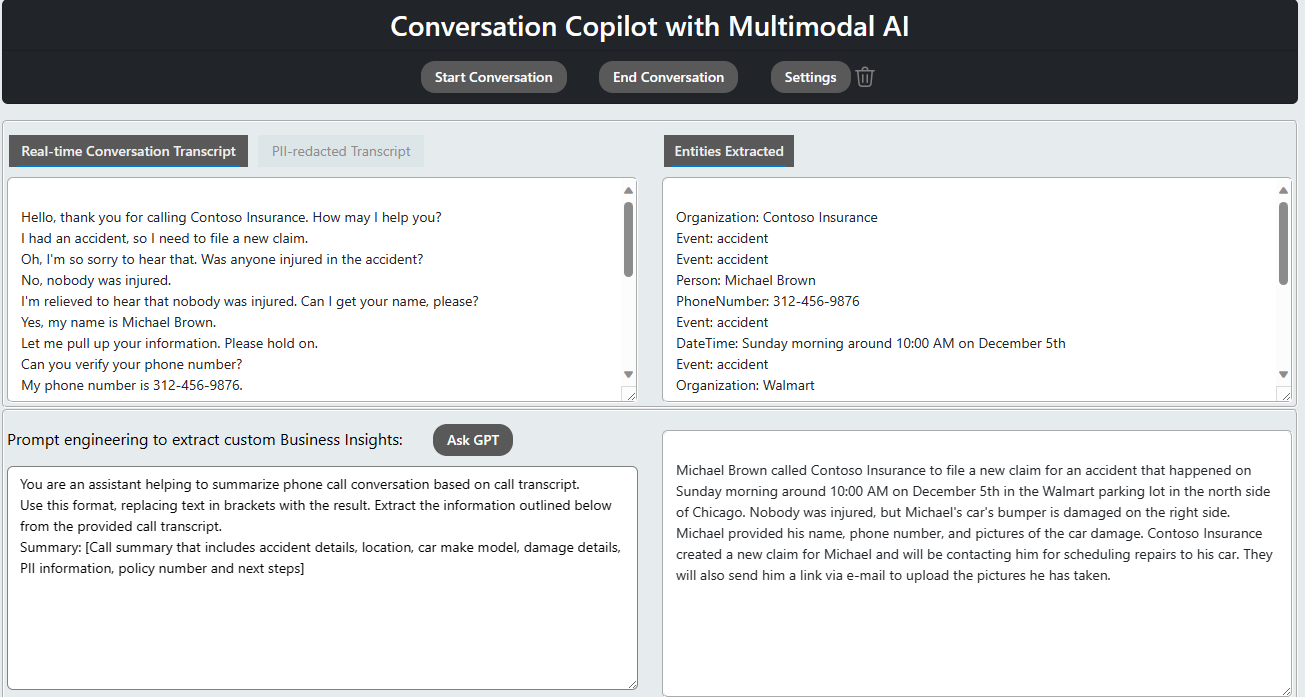This screenshot has height=697, width=1305.
Task: Click the trash can icon beside Settings
Action: click(865, 77)
